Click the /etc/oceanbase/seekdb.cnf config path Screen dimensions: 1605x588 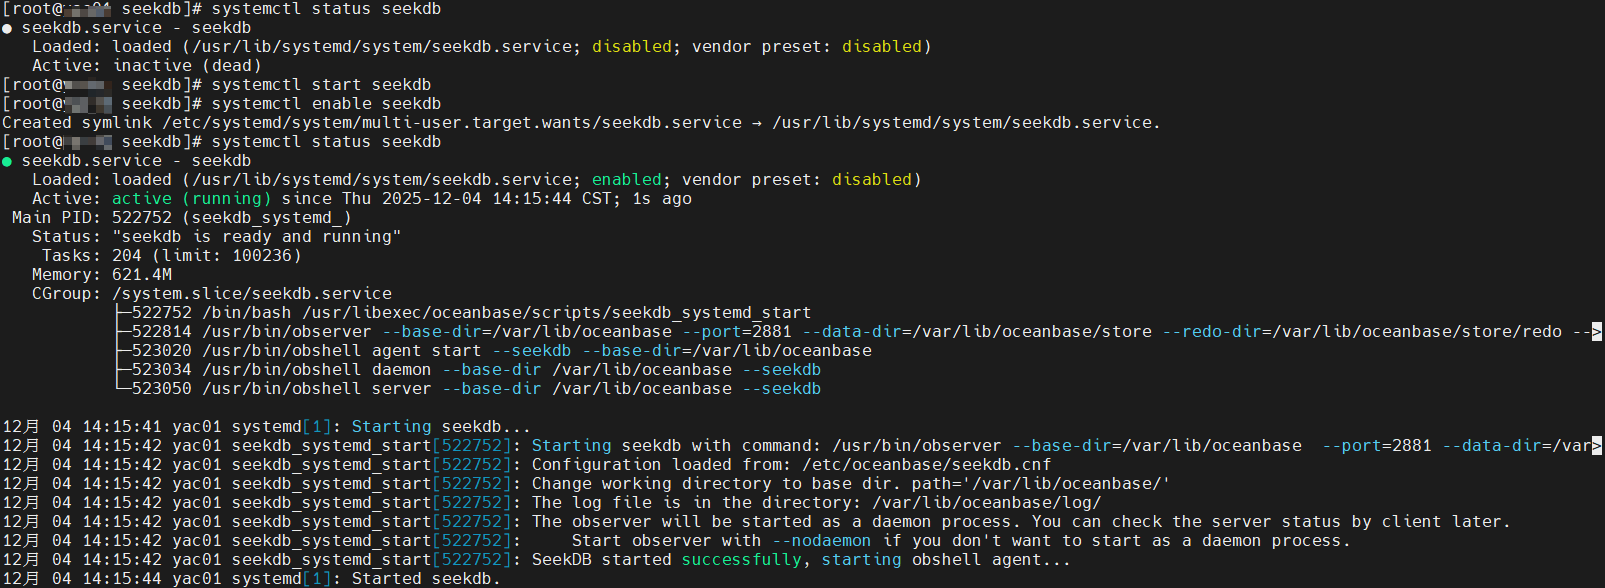(x=926, y=465)
